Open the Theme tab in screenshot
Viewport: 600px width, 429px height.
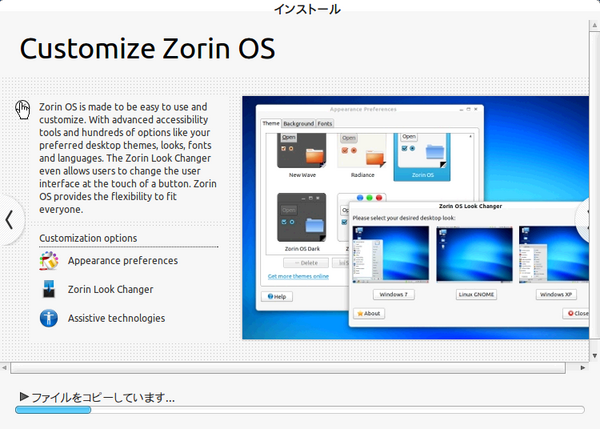pos(271,123)
